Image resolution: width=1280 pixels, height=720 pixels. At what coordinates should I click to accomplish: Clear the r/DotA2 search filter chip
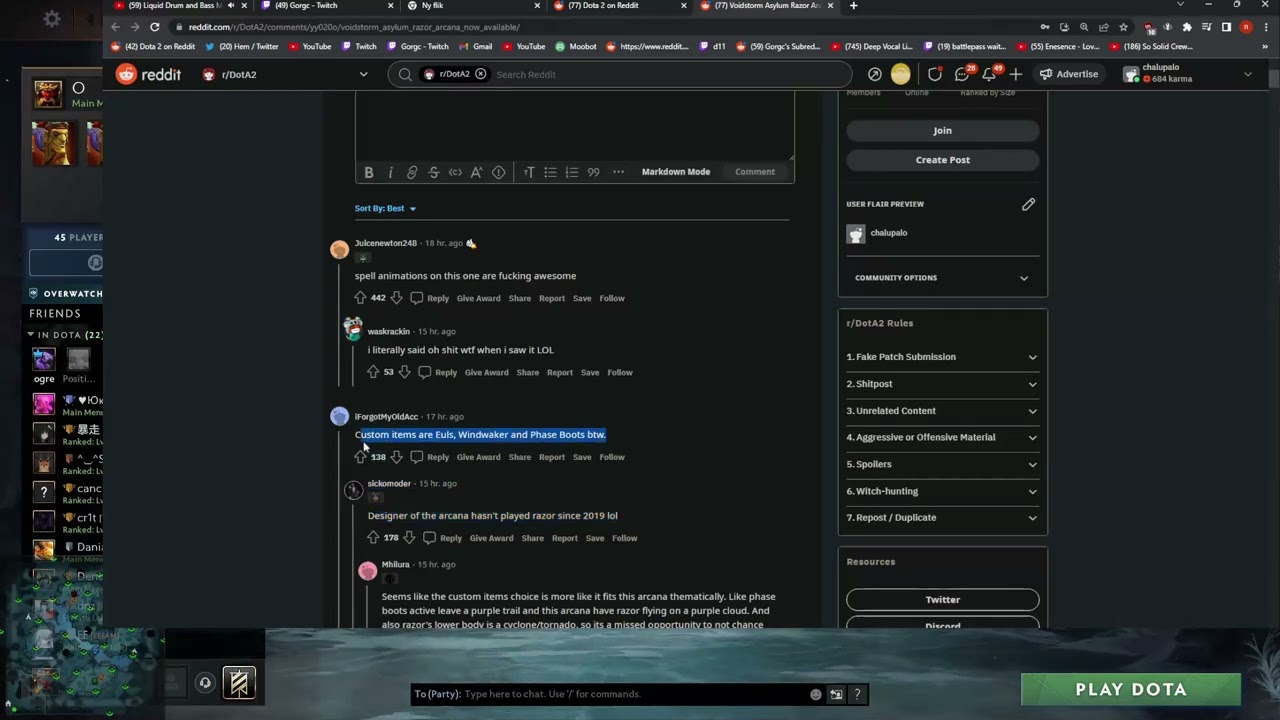click(x=481, y=74)
